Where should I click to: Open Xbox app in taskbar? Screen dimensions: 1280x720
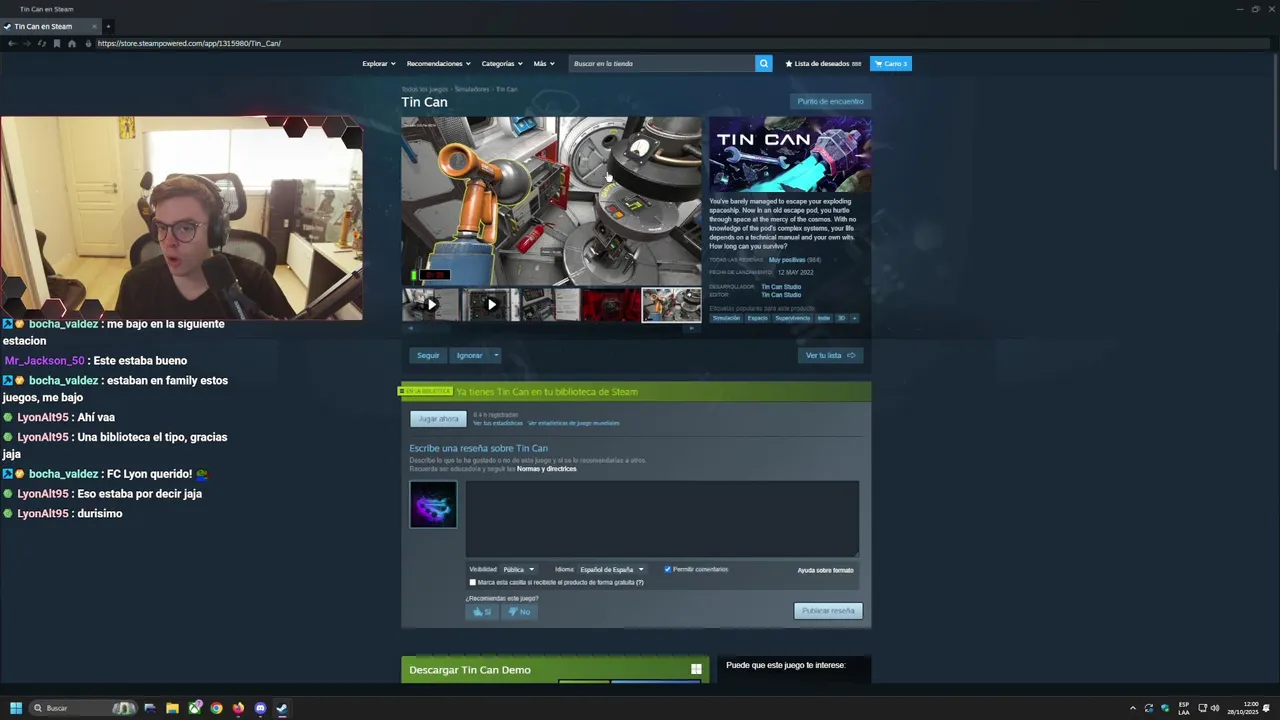[x=194, y=708]
